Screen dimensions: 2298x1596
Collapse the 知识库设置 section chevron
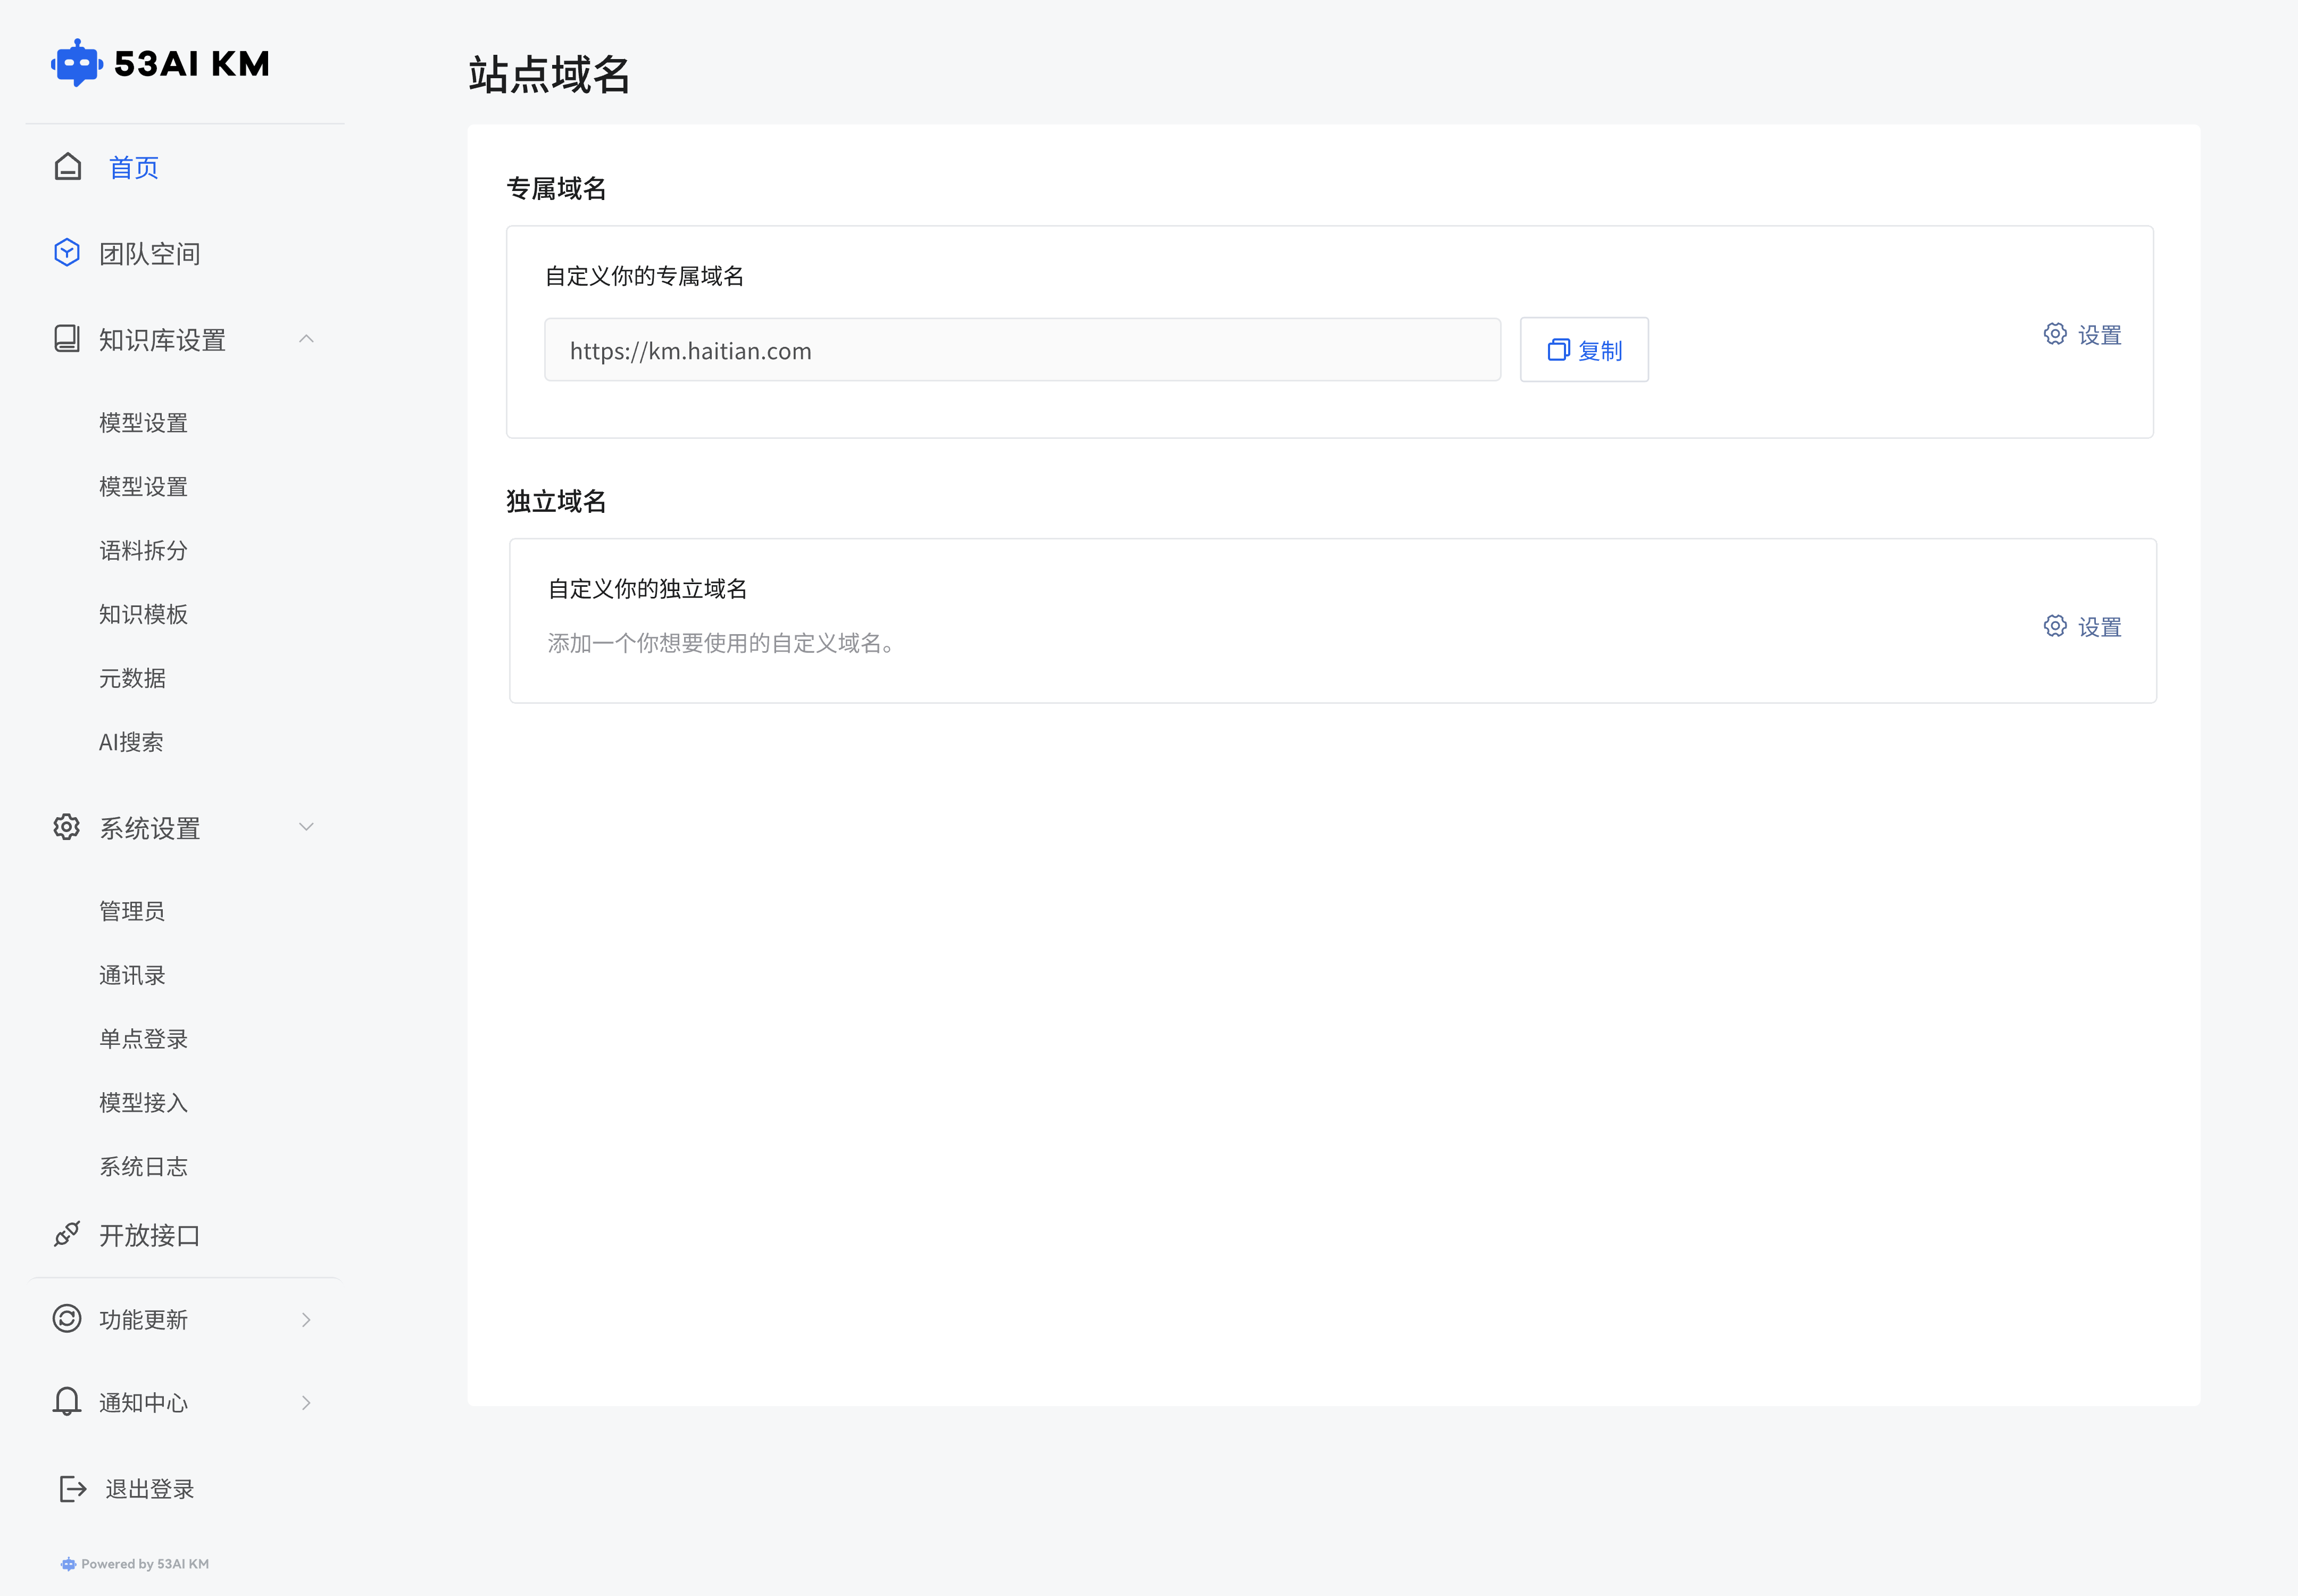[x=306, y=339]
